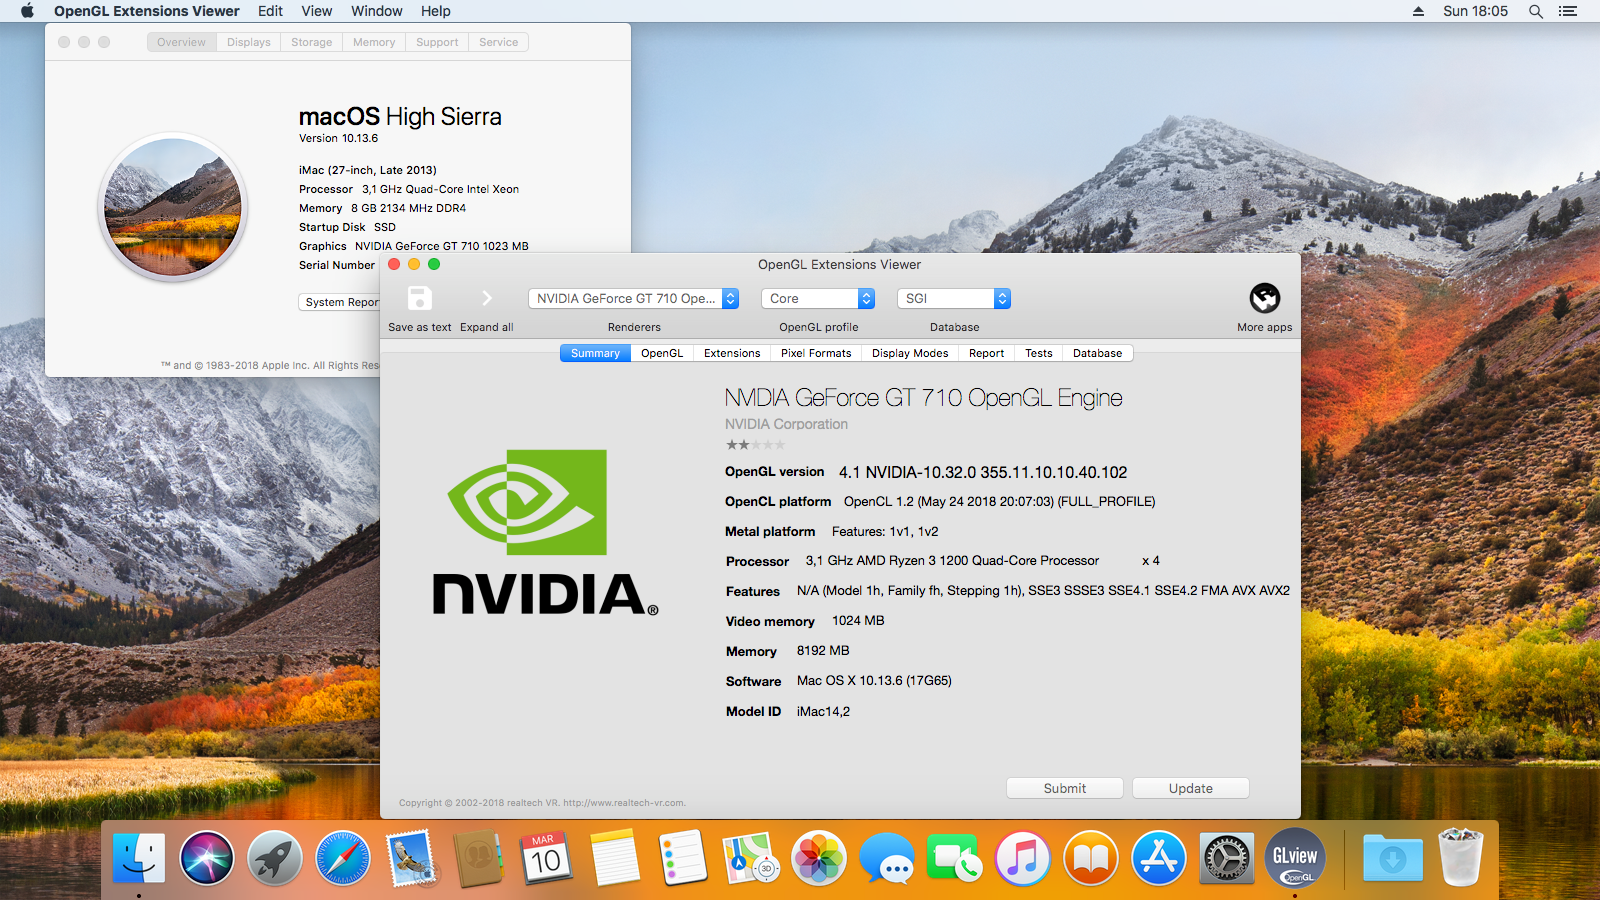Open Notes icon in the Dock
This screenshot has height=900, width=1600.
615,858
